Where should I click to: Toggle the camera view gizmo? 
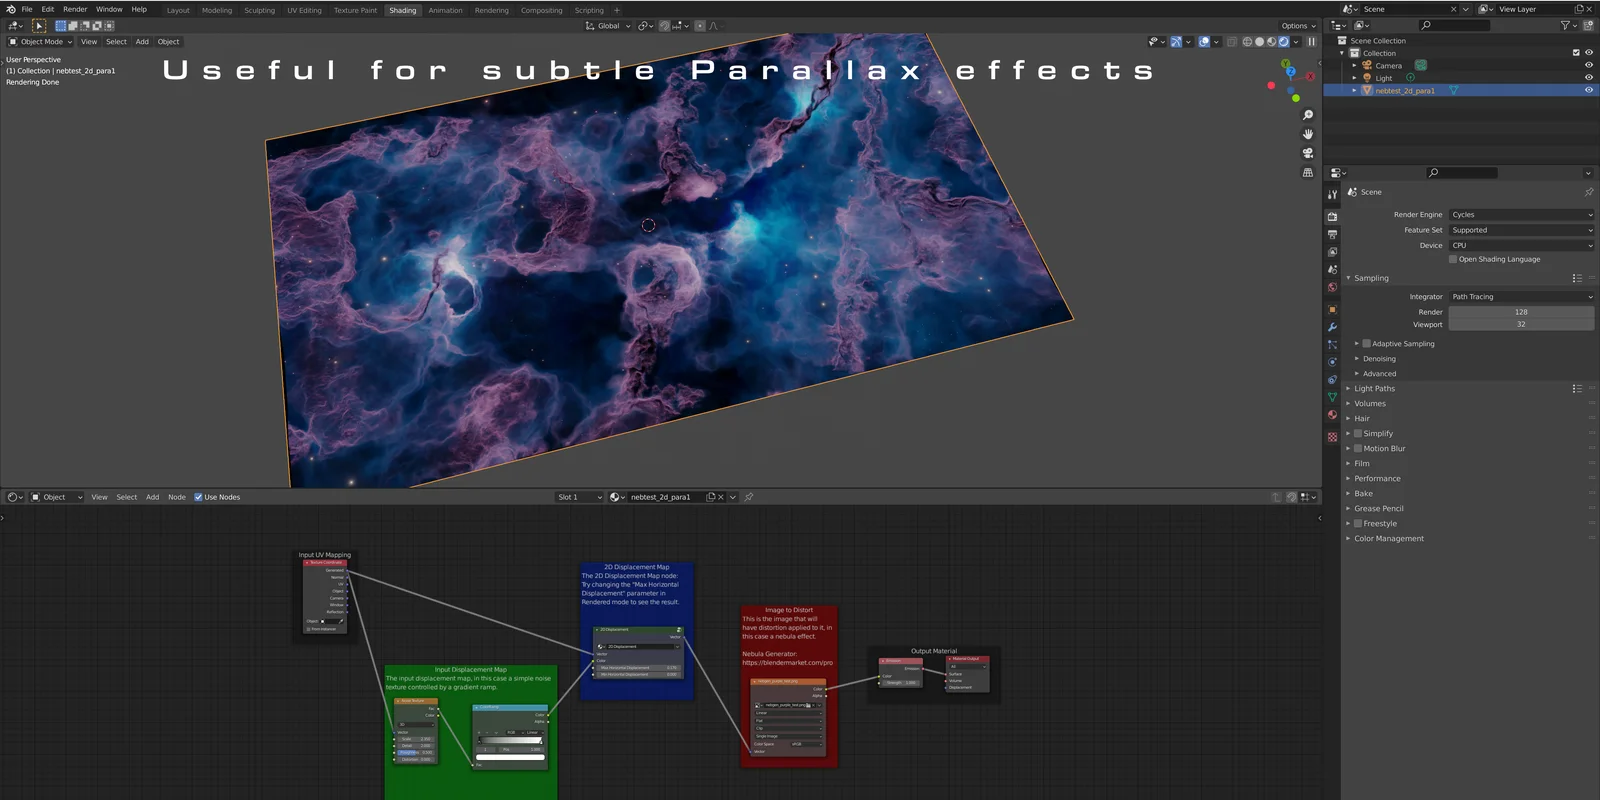tap(1307, 153)
